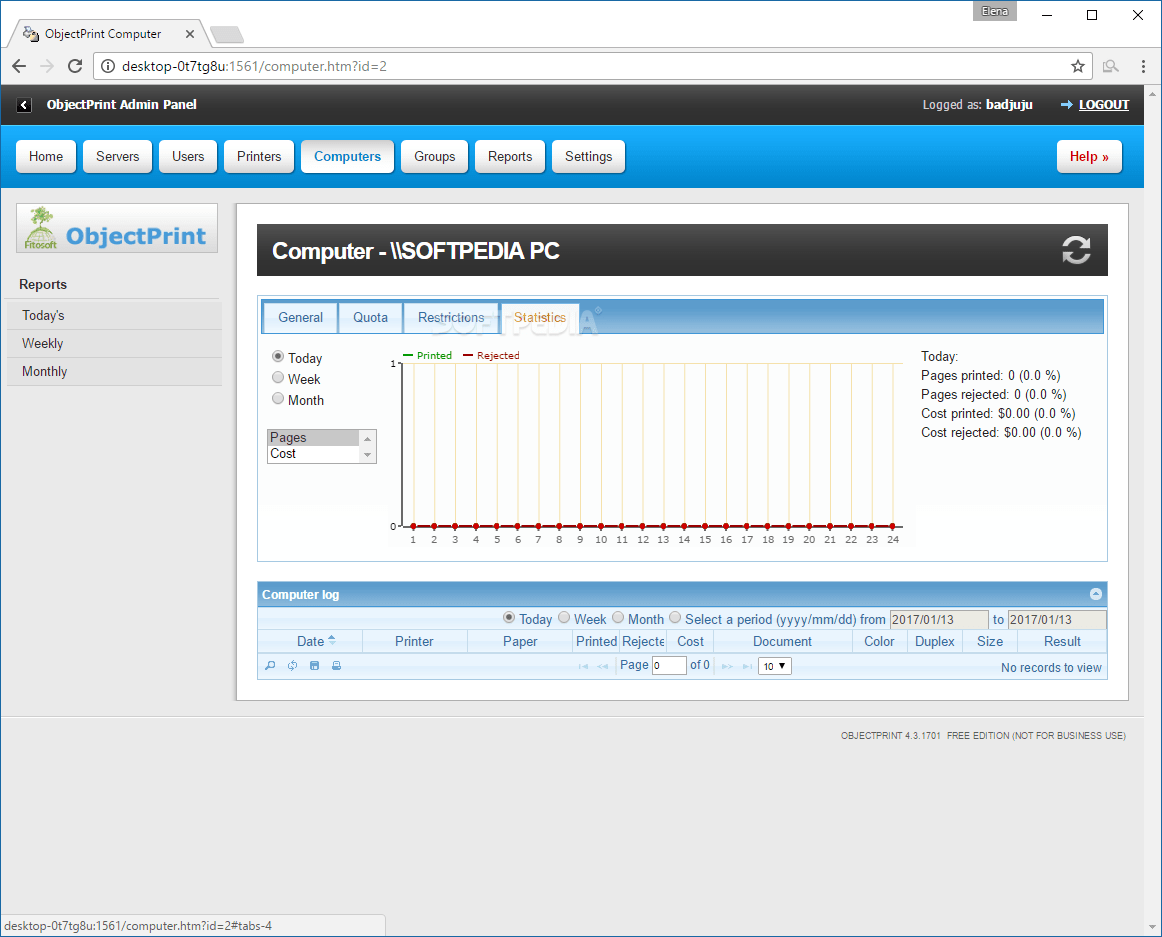Open Monthly report in sidebar
This screenshot has height=937, width=1162.
(114, 371)
